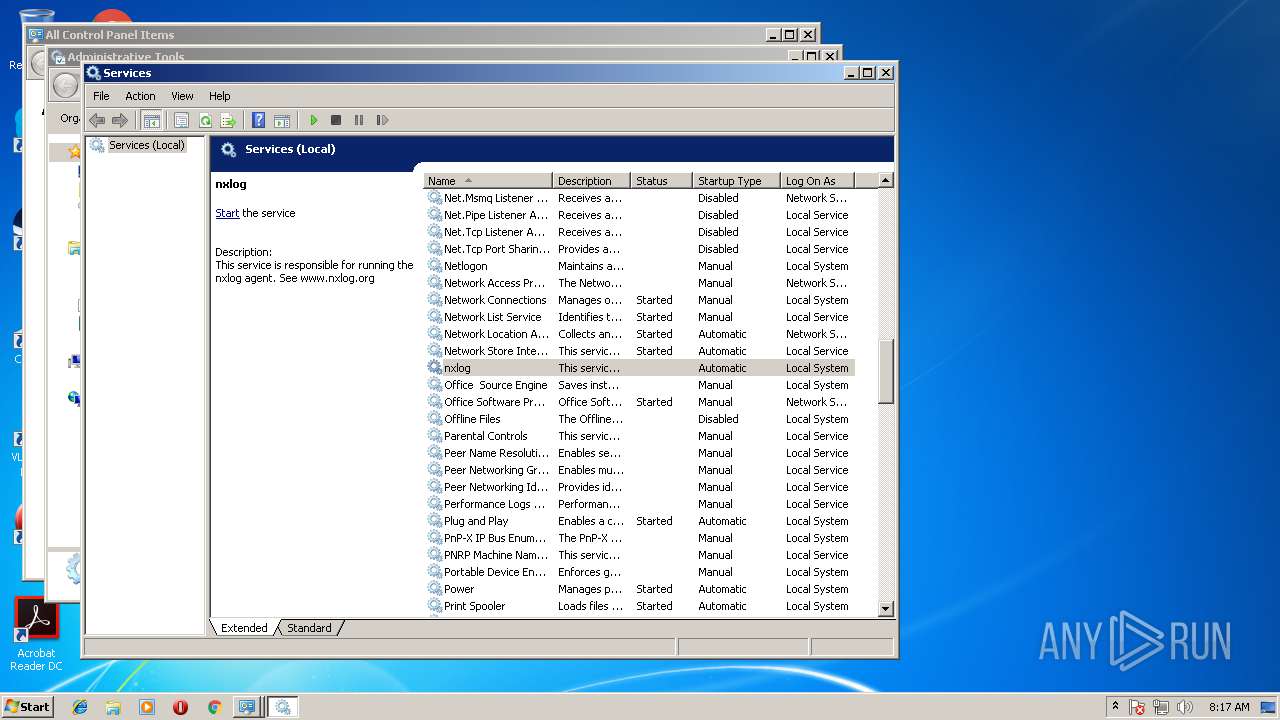Click the clock showing 8:17 AM

tap(1229, 707)
